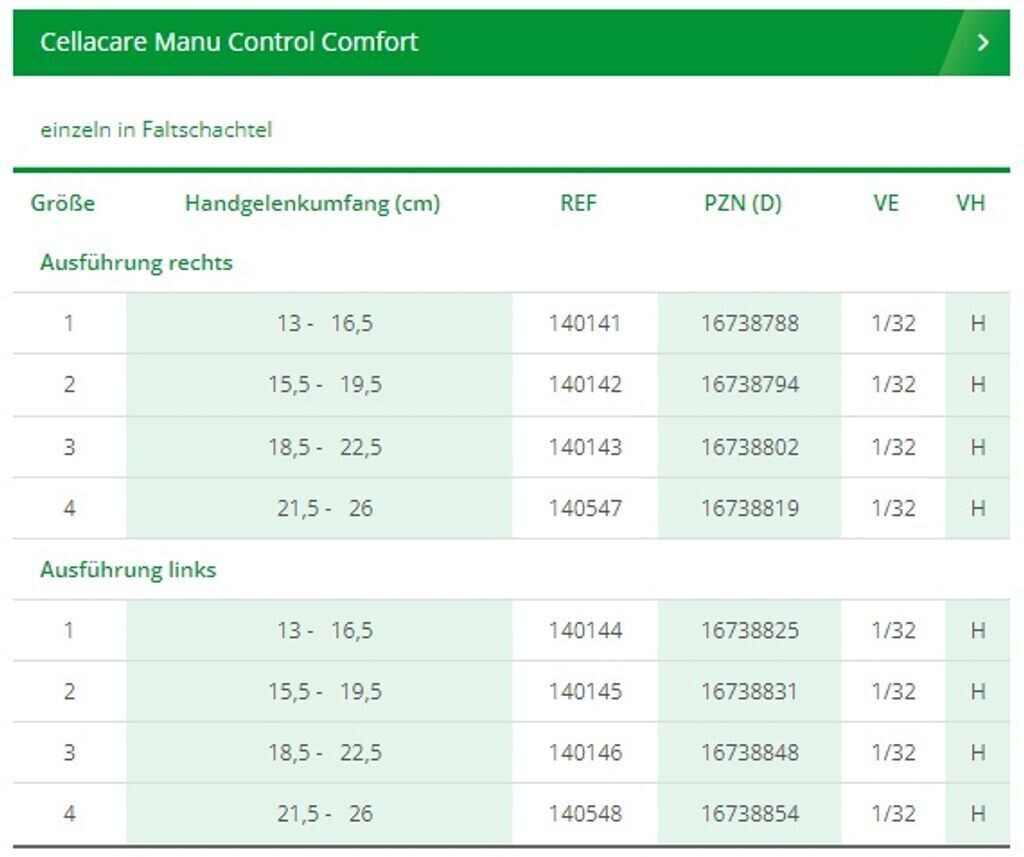This screenshot has width=1024, height=857.
Task: Click the PZN (D) column header
Action: coord(743,203)
